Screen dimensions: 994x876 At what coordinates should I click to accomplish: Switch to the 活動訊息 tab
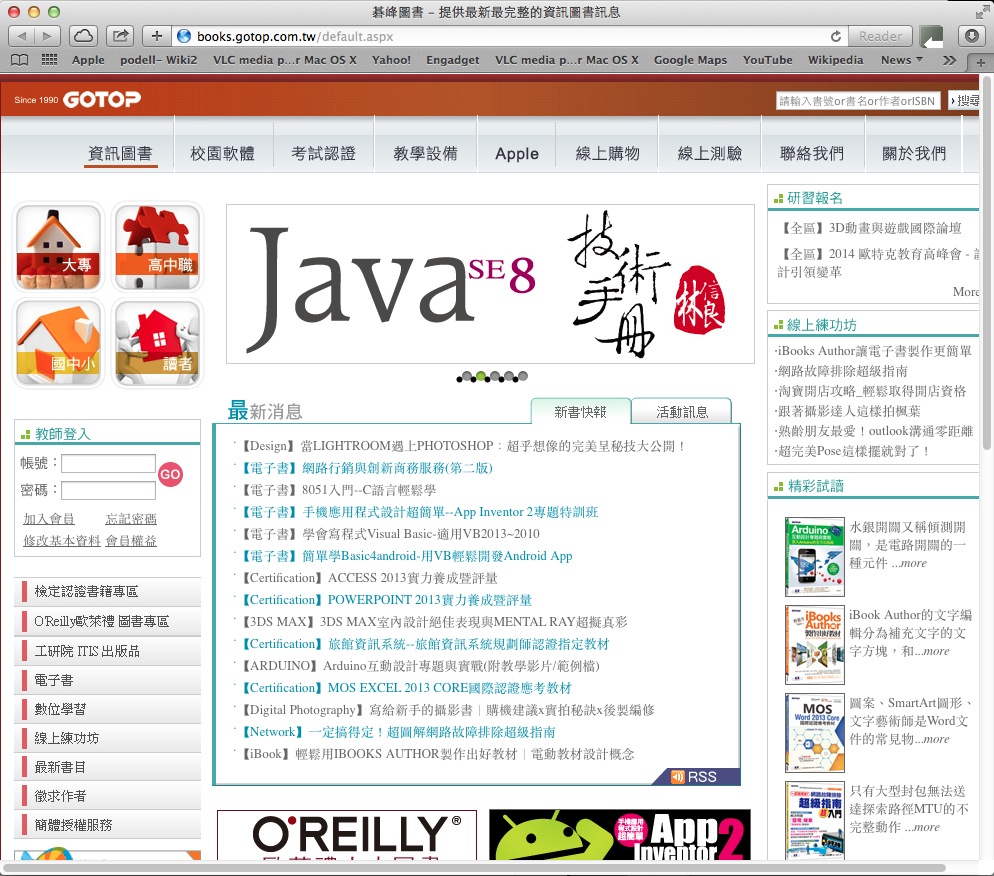tap(682, 412)
